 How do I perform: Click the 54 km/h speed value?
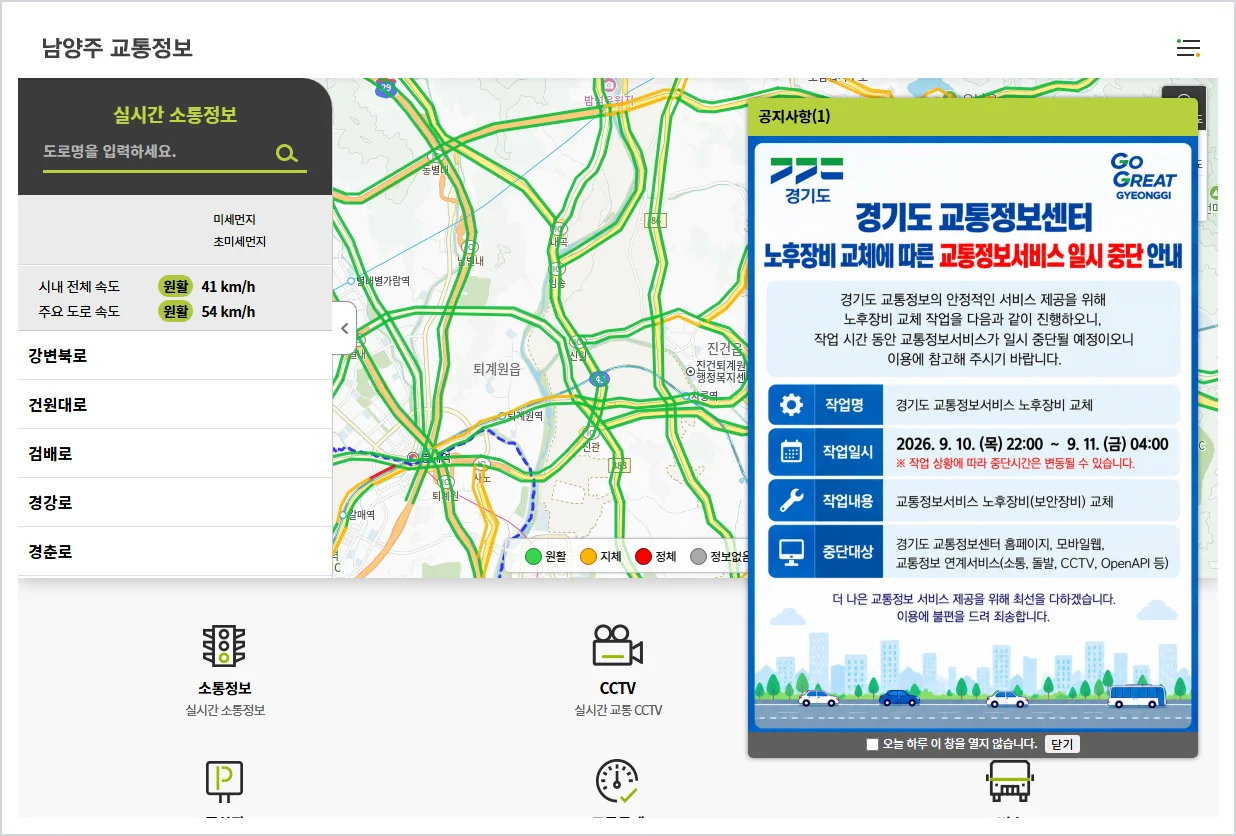228,311
